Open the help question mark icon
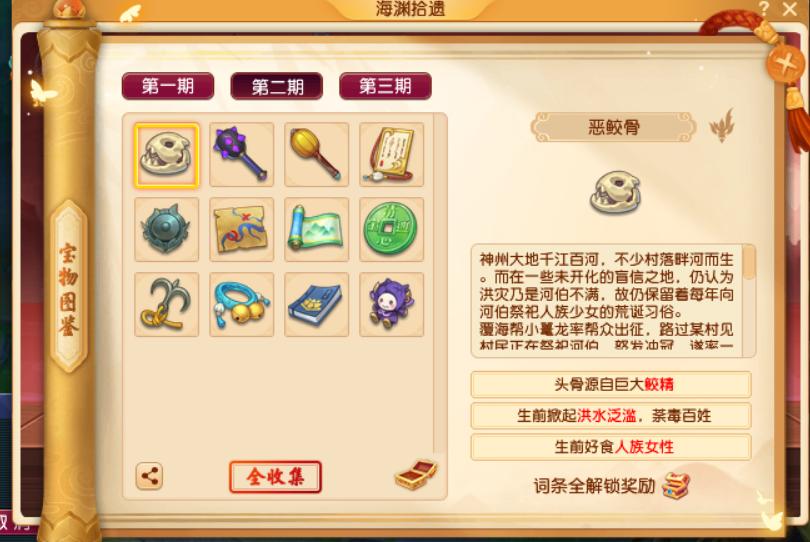 coord(764,8)
